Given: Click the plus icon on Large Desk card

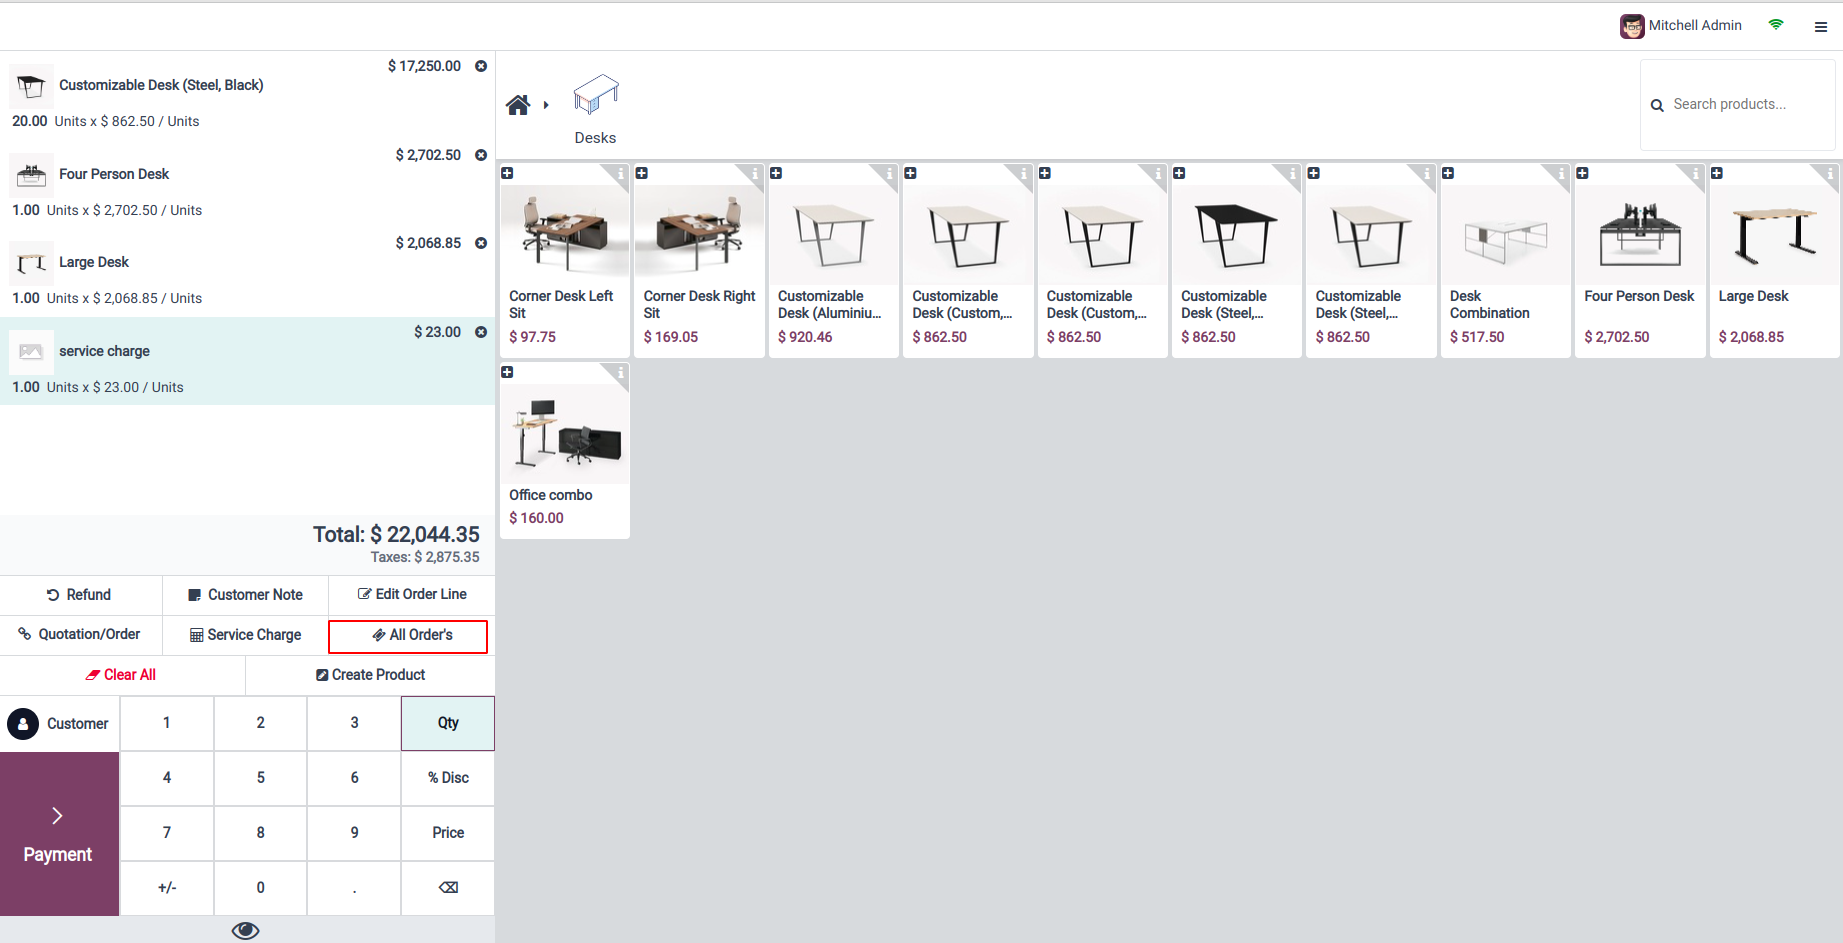Looking at the screenshot, I should (x=1717, y=173).
